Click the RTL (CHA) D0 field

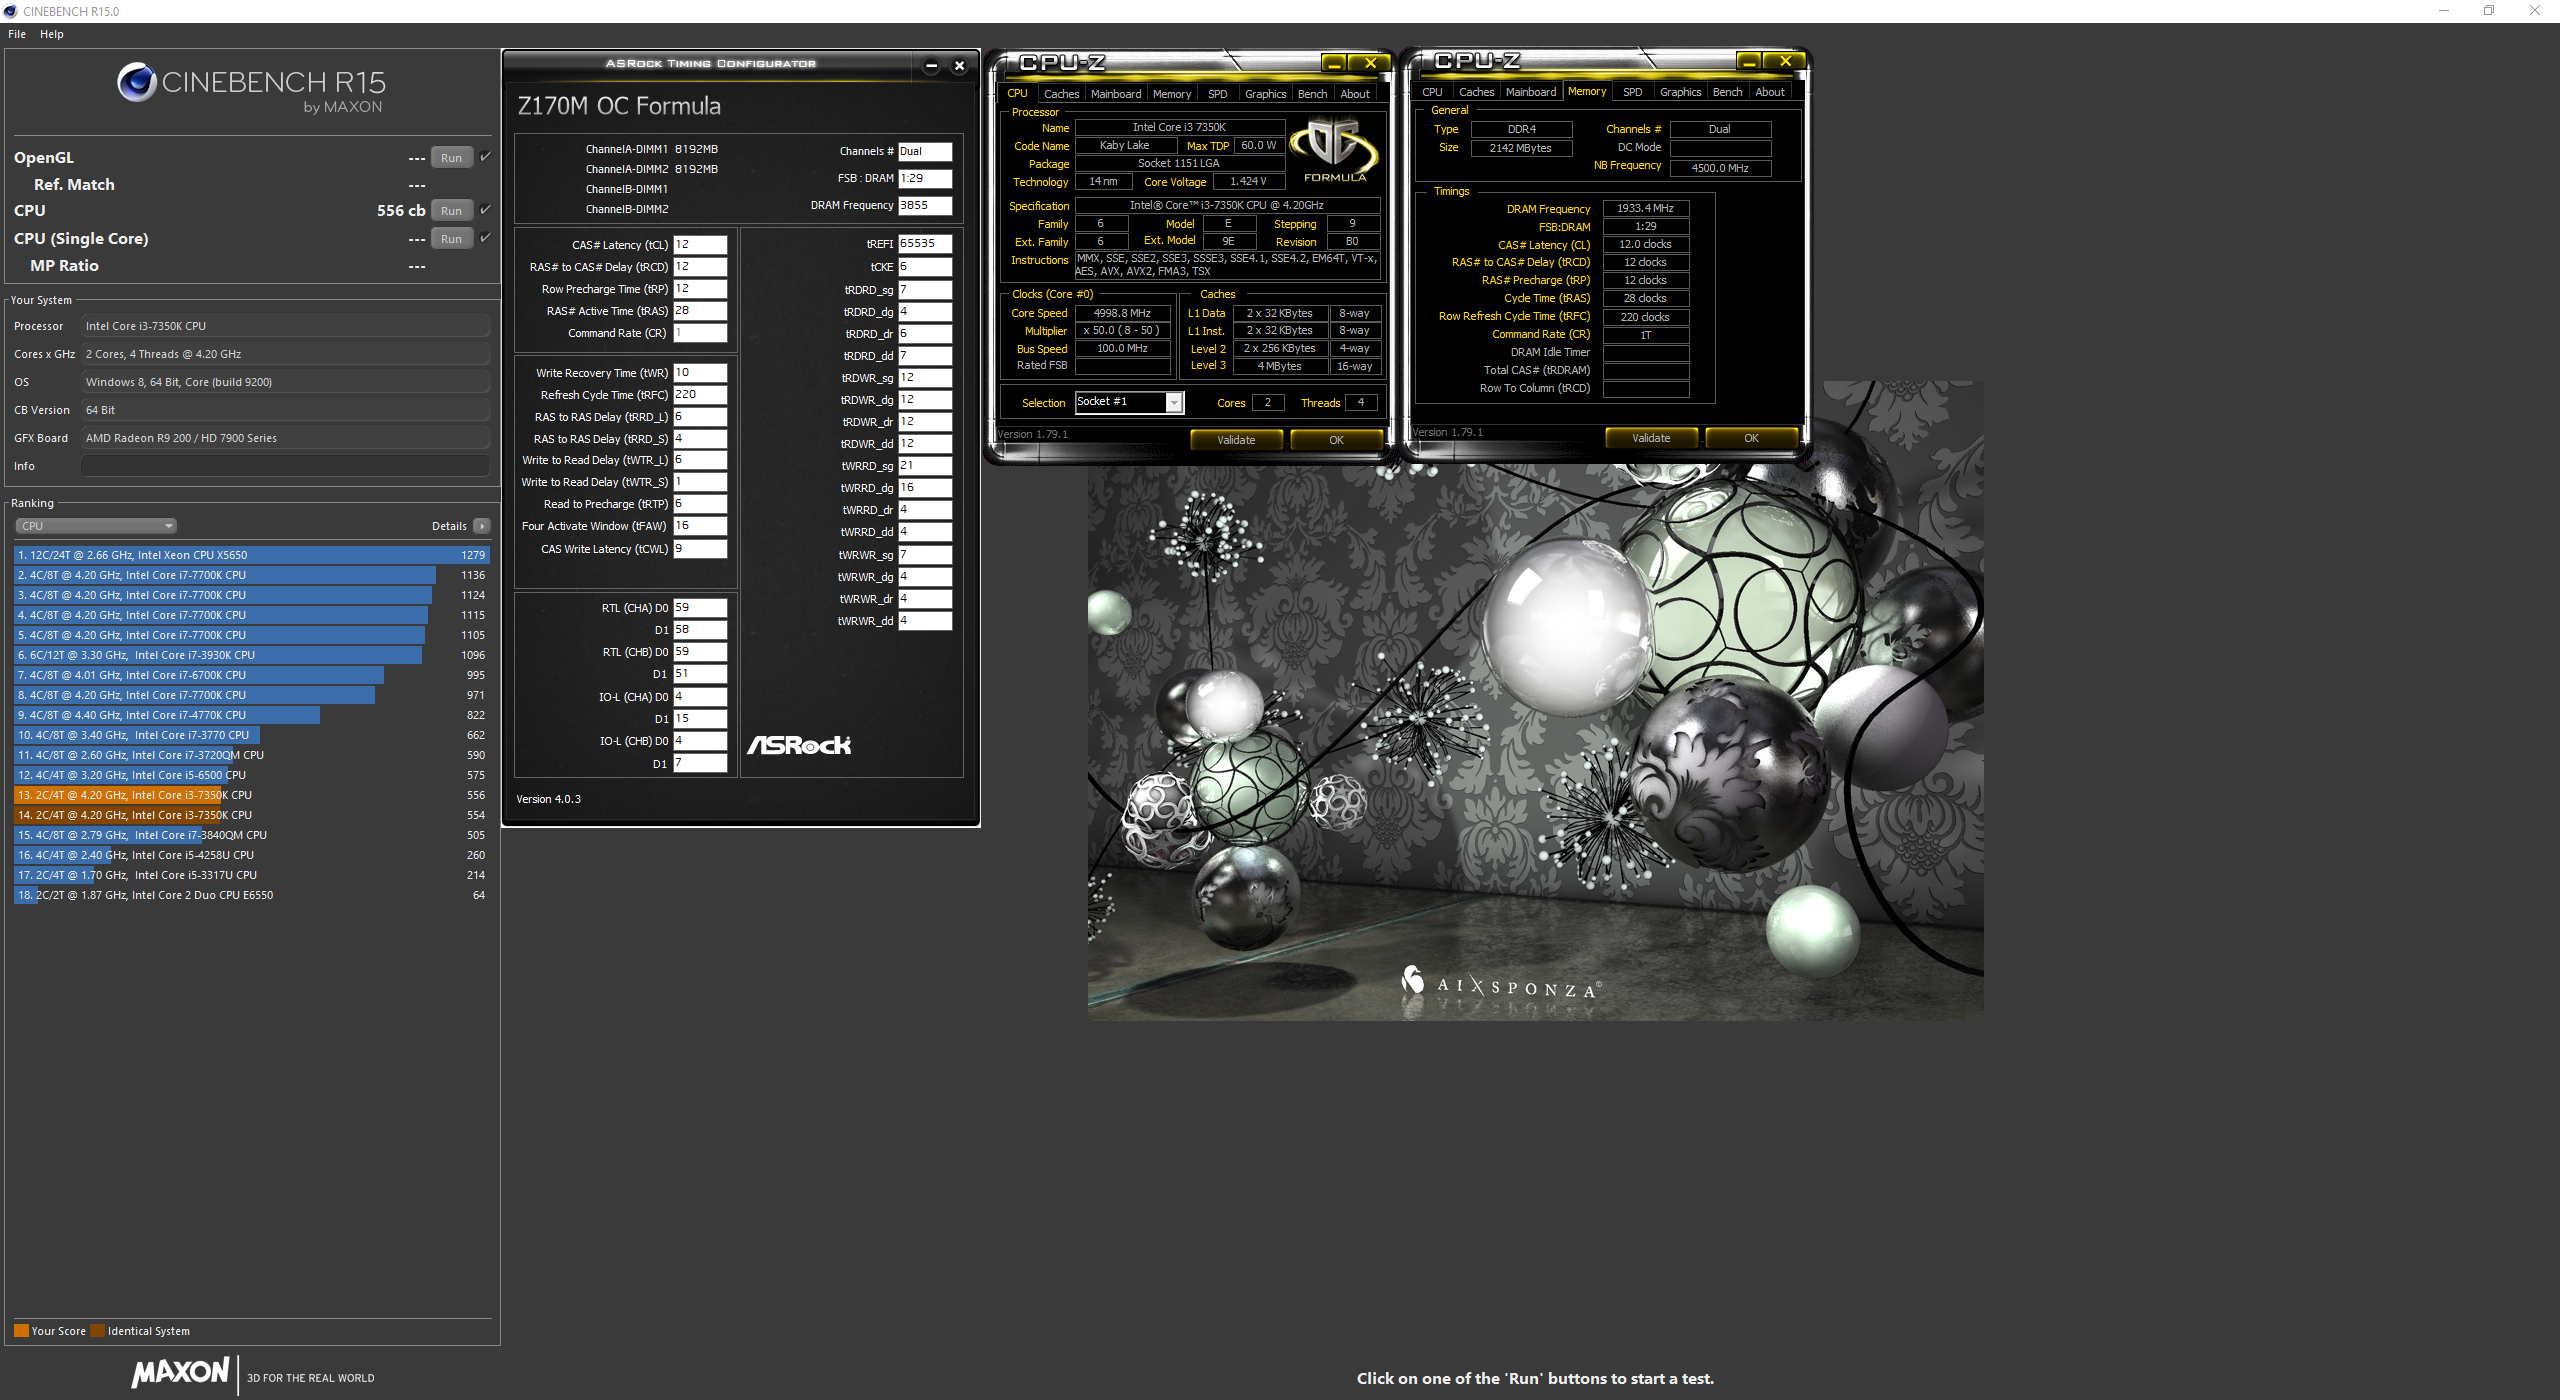click(x=700, y=608)
